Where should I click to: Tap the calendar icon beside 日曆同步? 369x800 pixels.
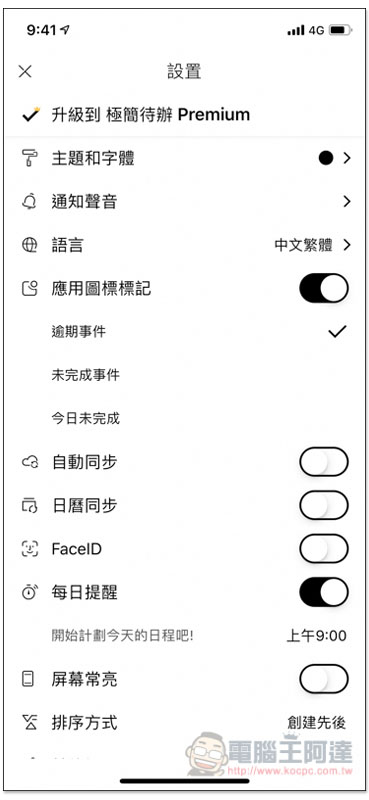click(29, 506)
